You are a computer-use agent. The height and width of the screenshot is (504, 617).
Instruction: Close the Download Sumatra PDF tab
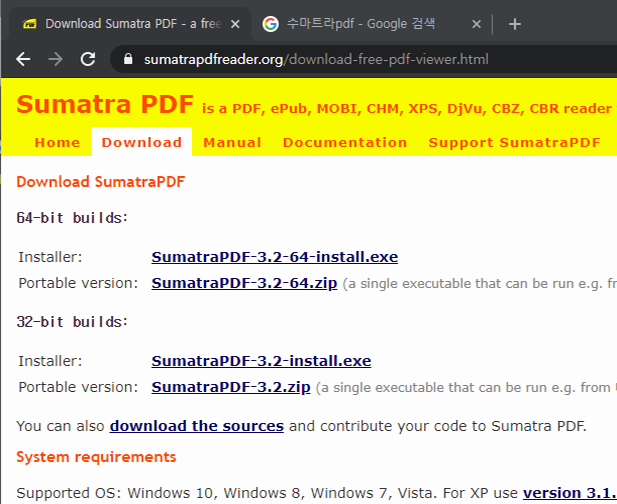235,24
